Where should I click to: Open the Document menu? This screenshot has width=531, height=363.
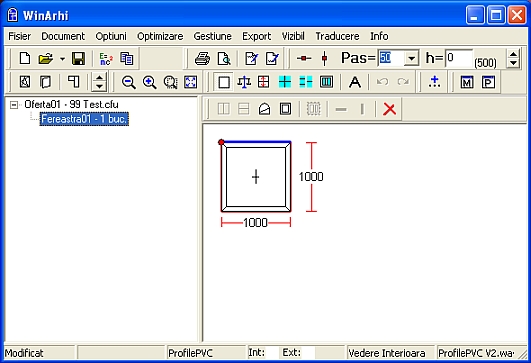coord(63,36)
